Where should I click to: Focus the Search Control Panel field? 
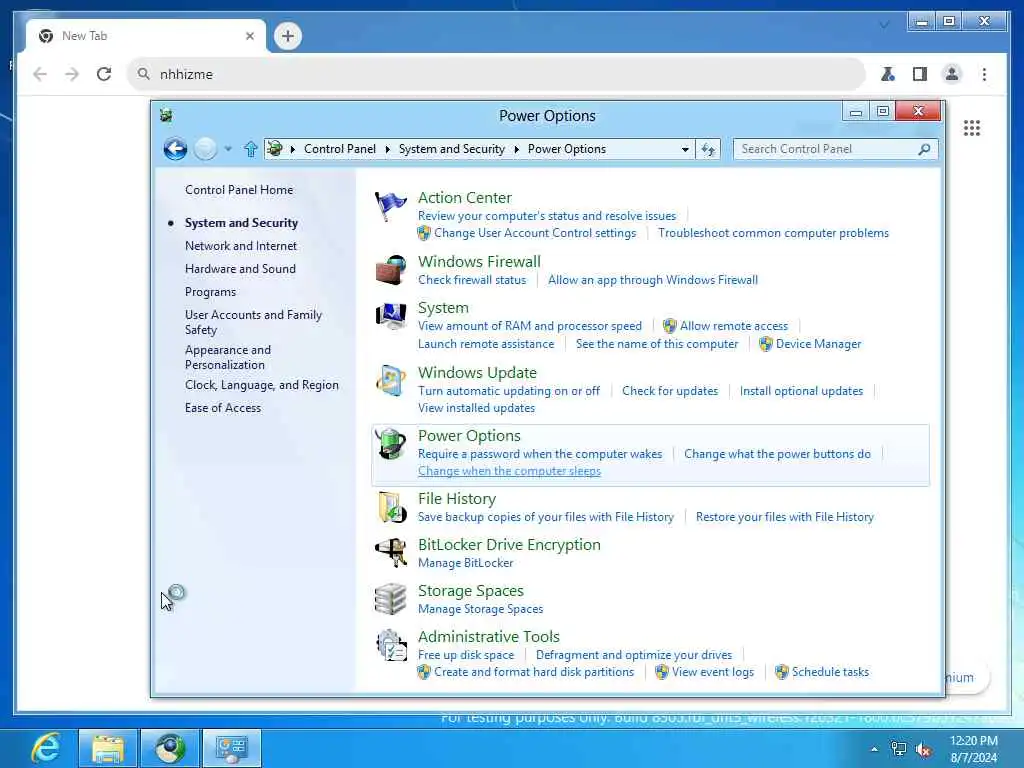pyautogui.click(x=835, y=150)
